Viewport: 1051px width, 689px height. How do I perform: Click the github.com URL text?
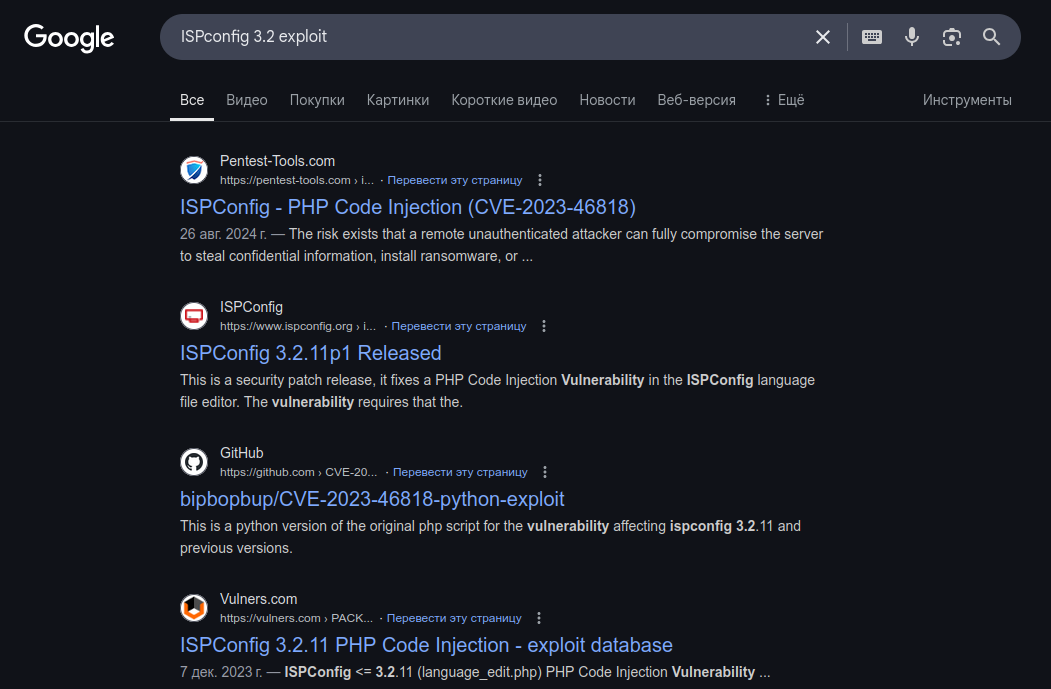[x=300, y=473]
